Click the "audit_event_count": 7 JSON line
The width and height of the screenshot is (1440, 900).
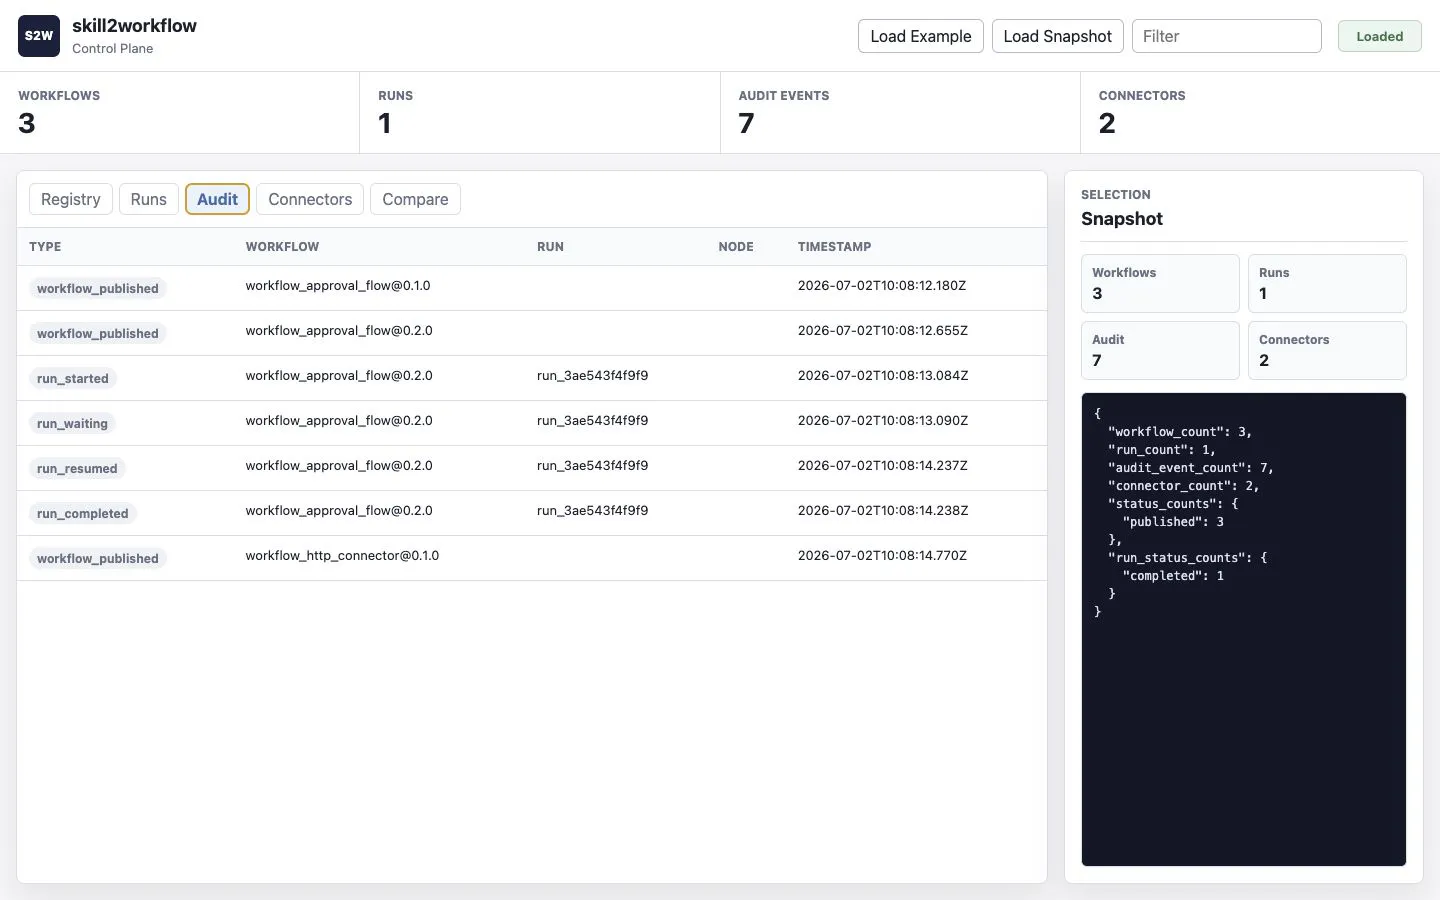click(x=1191, y=468)
